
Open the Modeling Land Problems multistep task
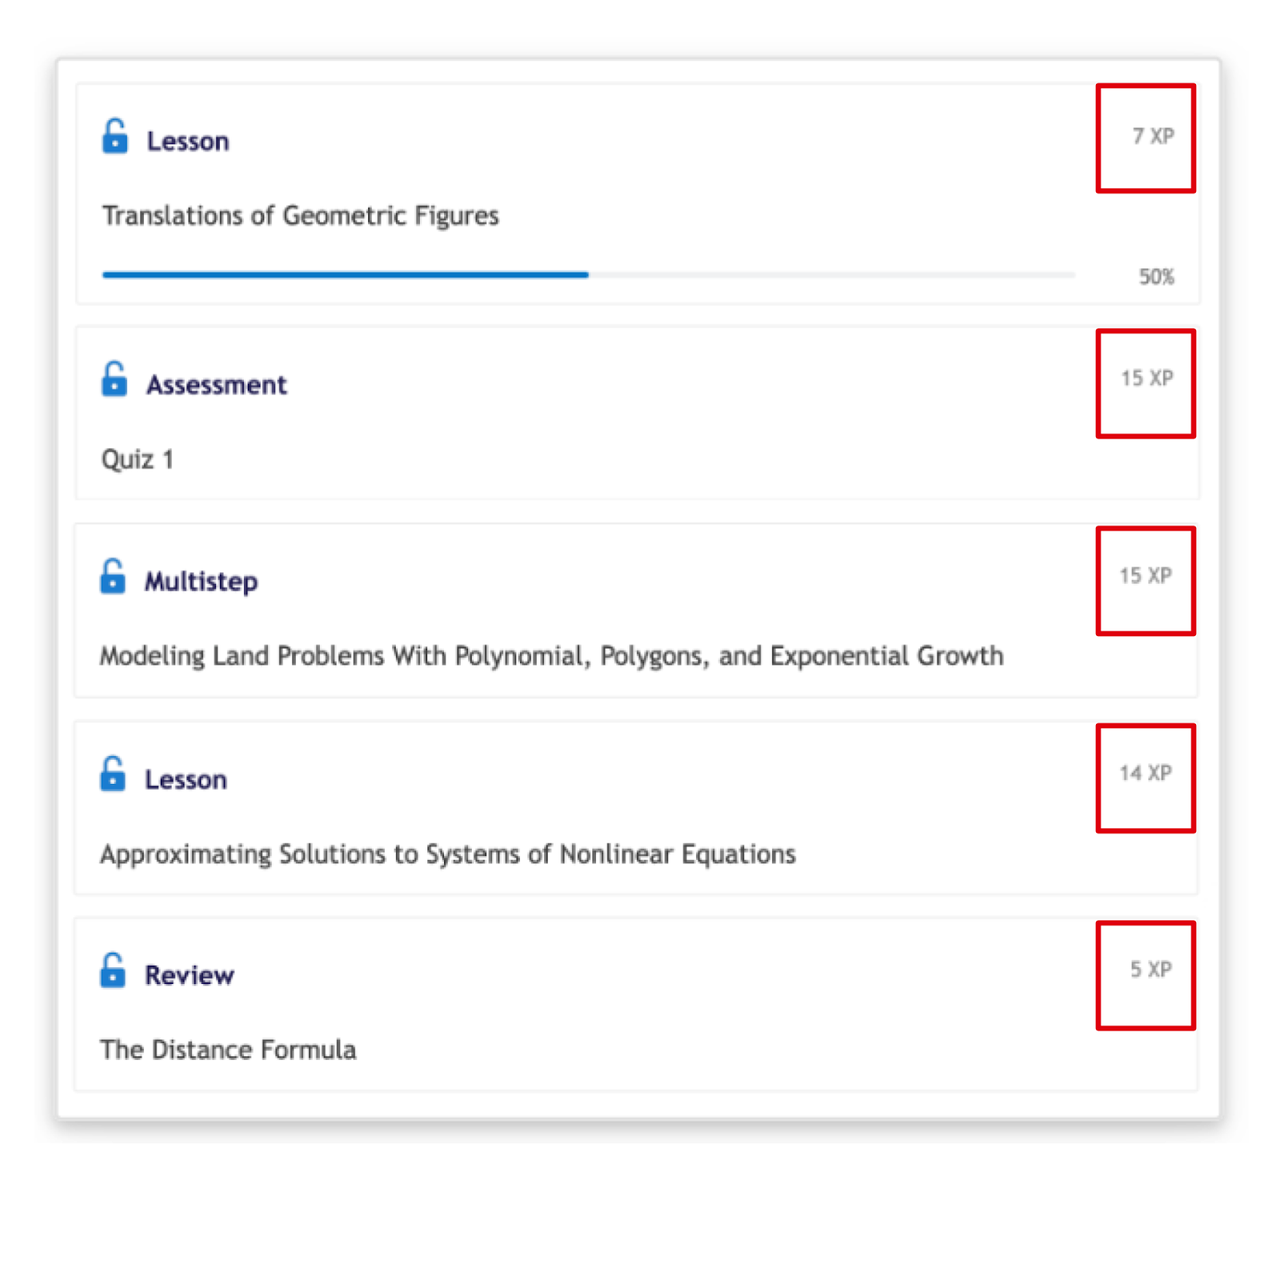click(x=551, y=657)
